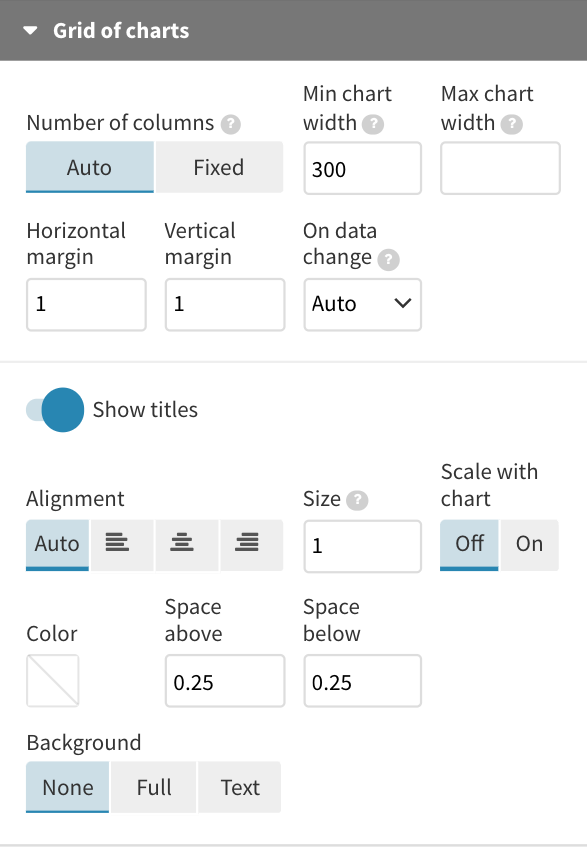Viewport: 587px width, 847px height.
Task: Open the Max chart width help tooltip
Action: click(x=512, y=123)
